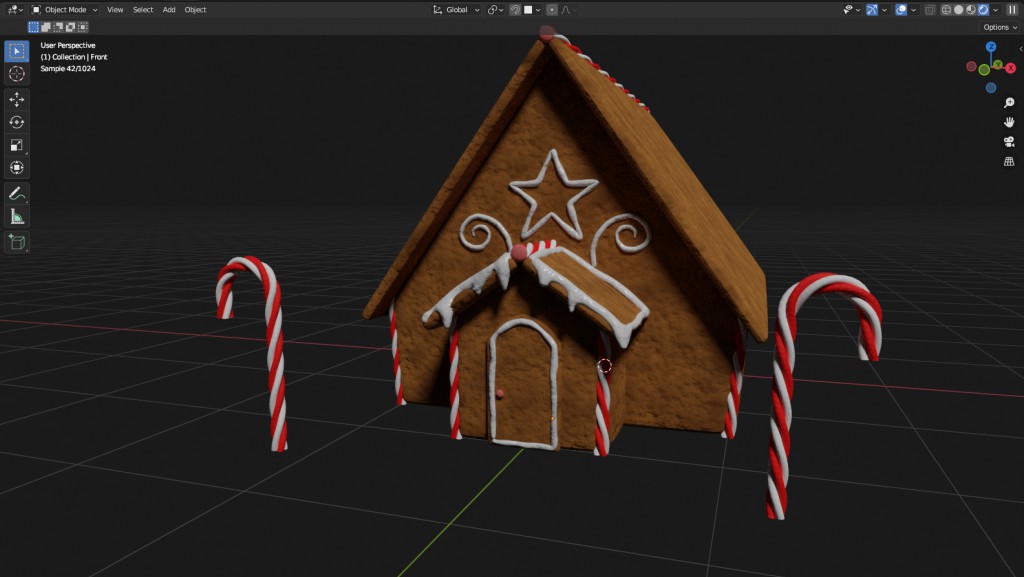Toggle camera view with the camera icon
Viewport: 1024px width, 577px height.
(1008, 141)
